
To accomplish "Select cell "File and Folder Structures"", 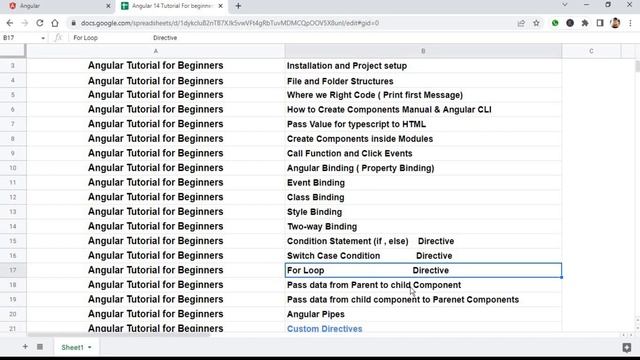I will coord(423,81).
